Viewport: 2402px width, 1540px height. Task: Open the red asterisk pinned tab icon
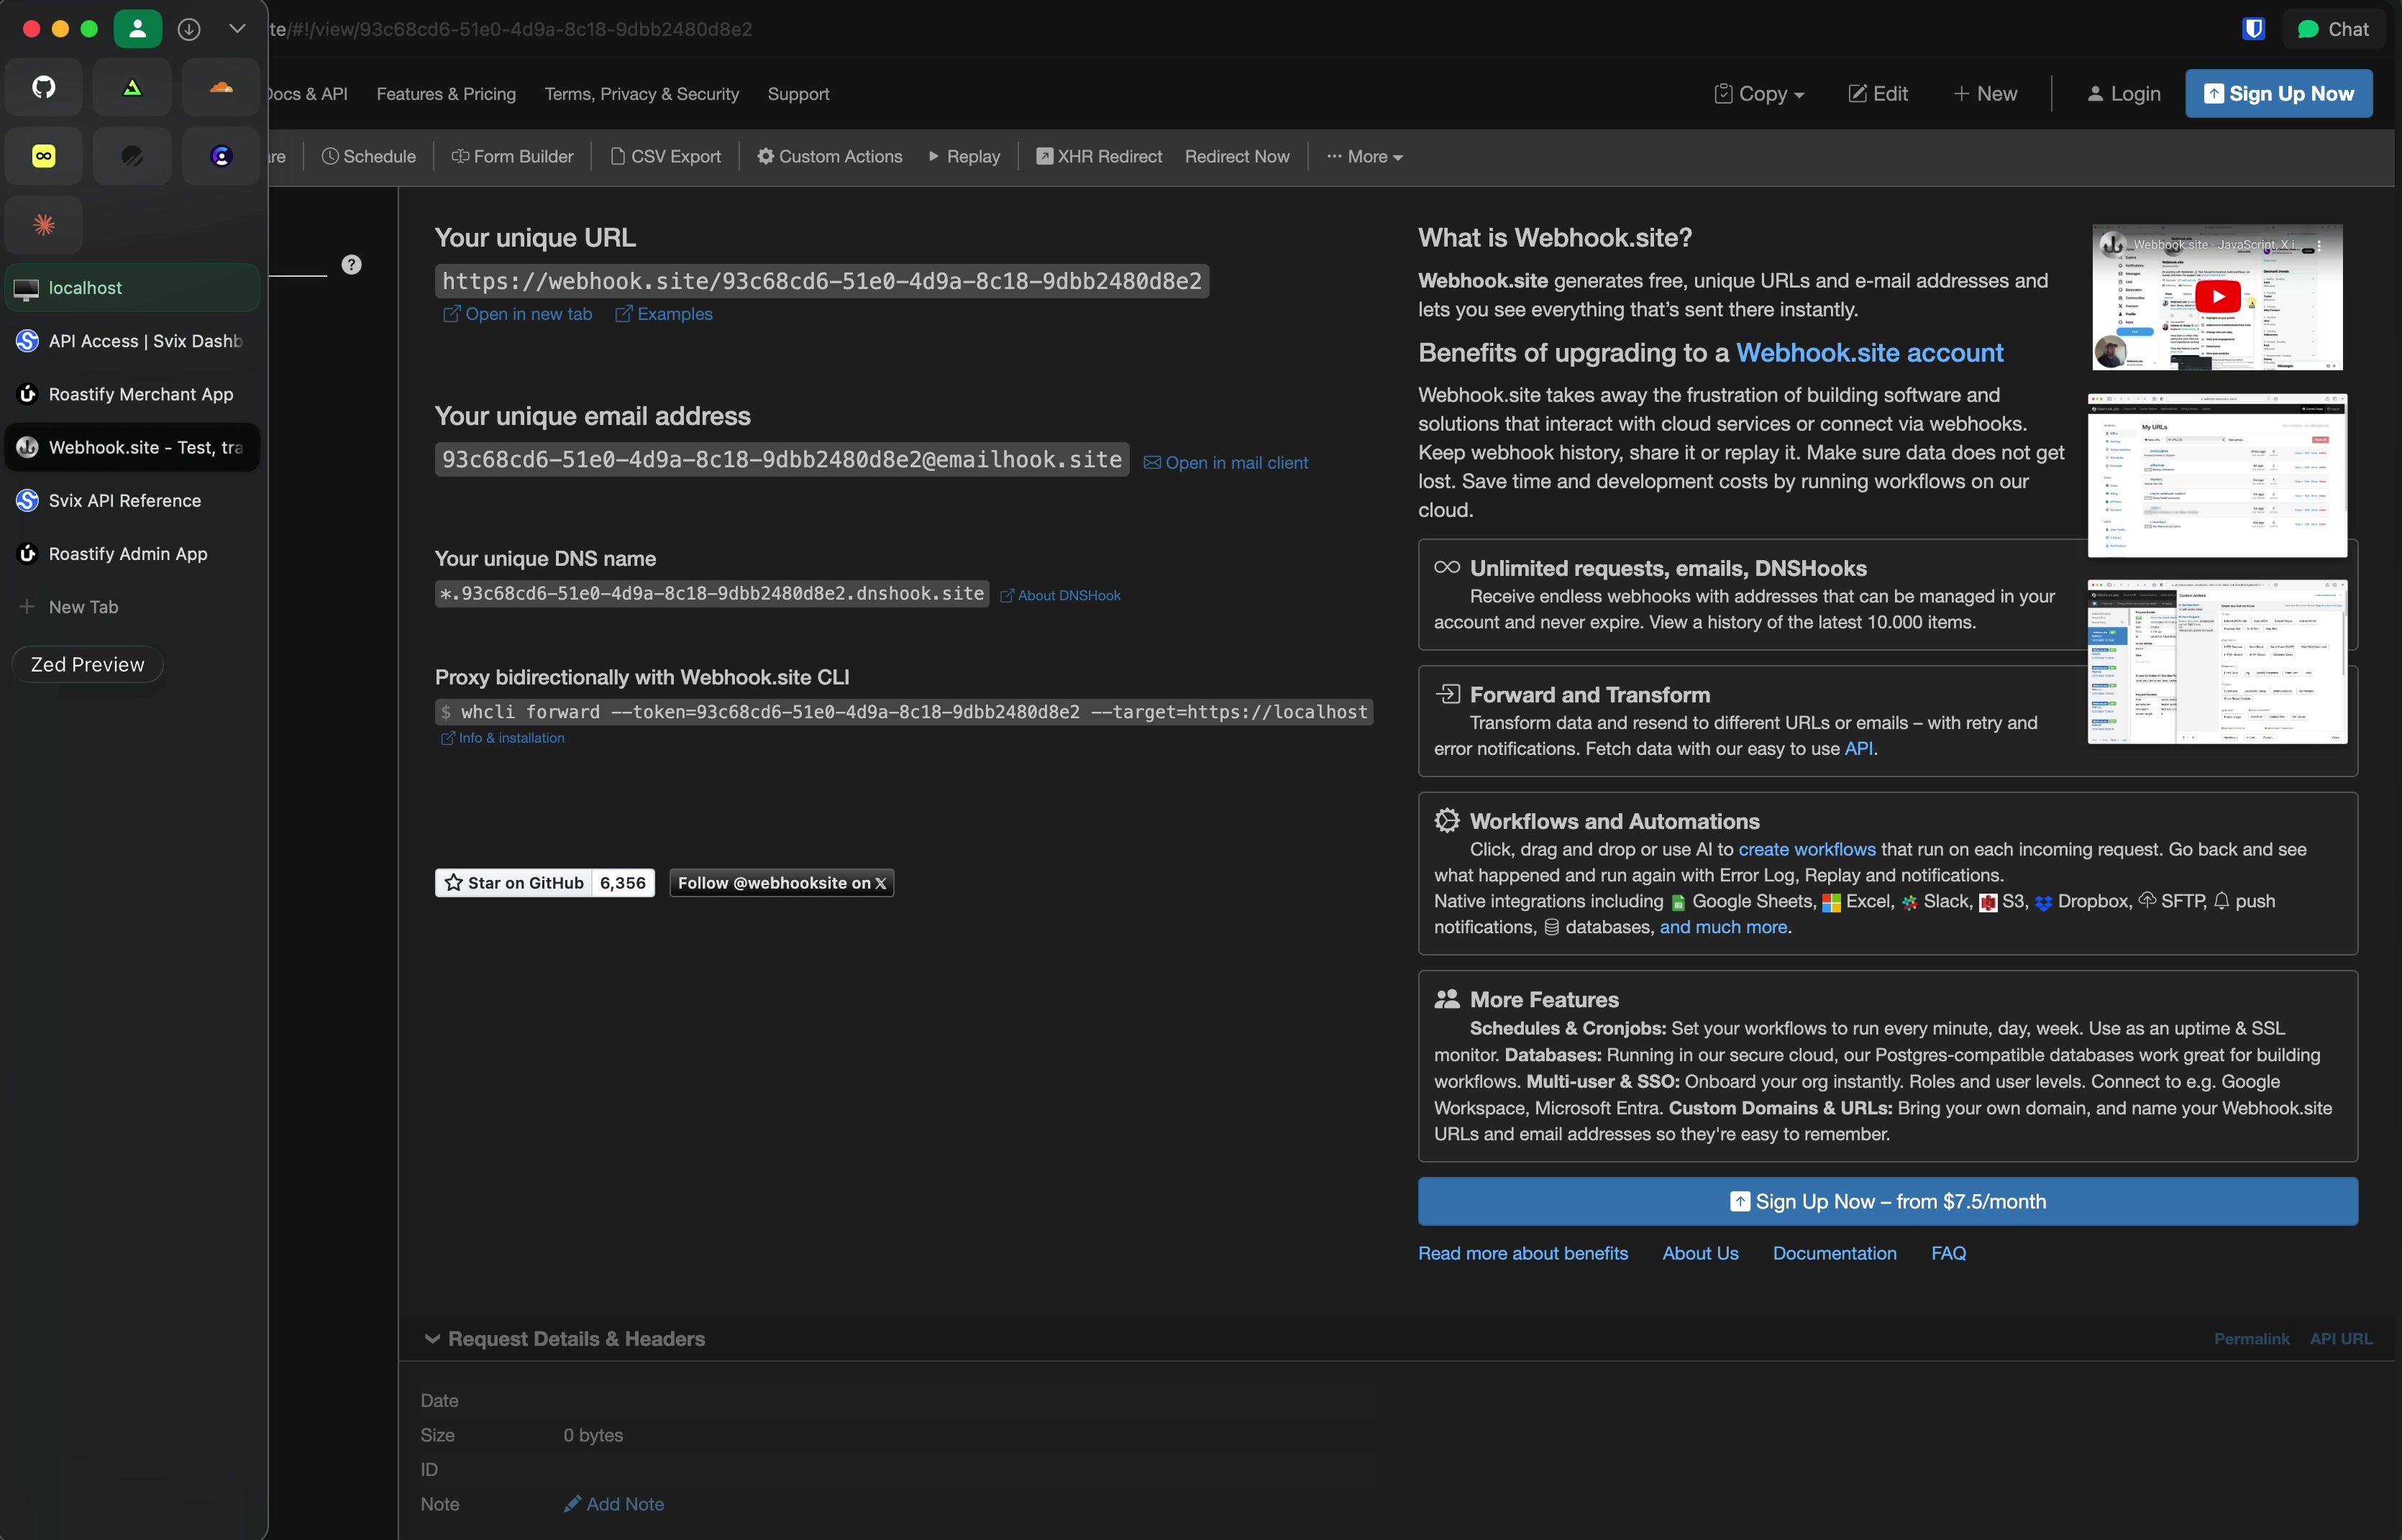(x=43, y=225)
